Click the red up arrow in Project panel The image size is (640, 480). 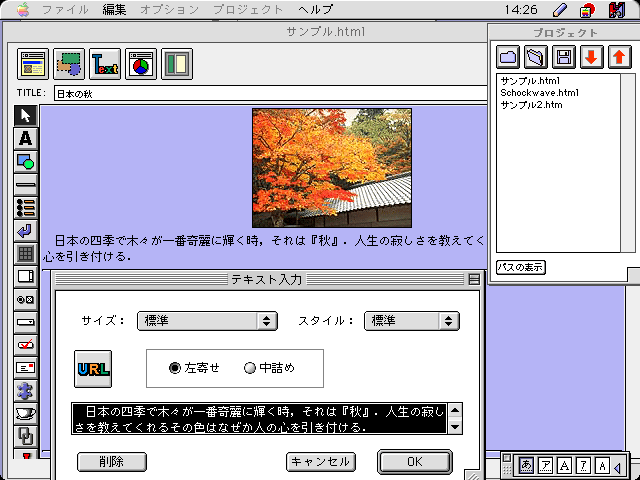coord(620,57)
